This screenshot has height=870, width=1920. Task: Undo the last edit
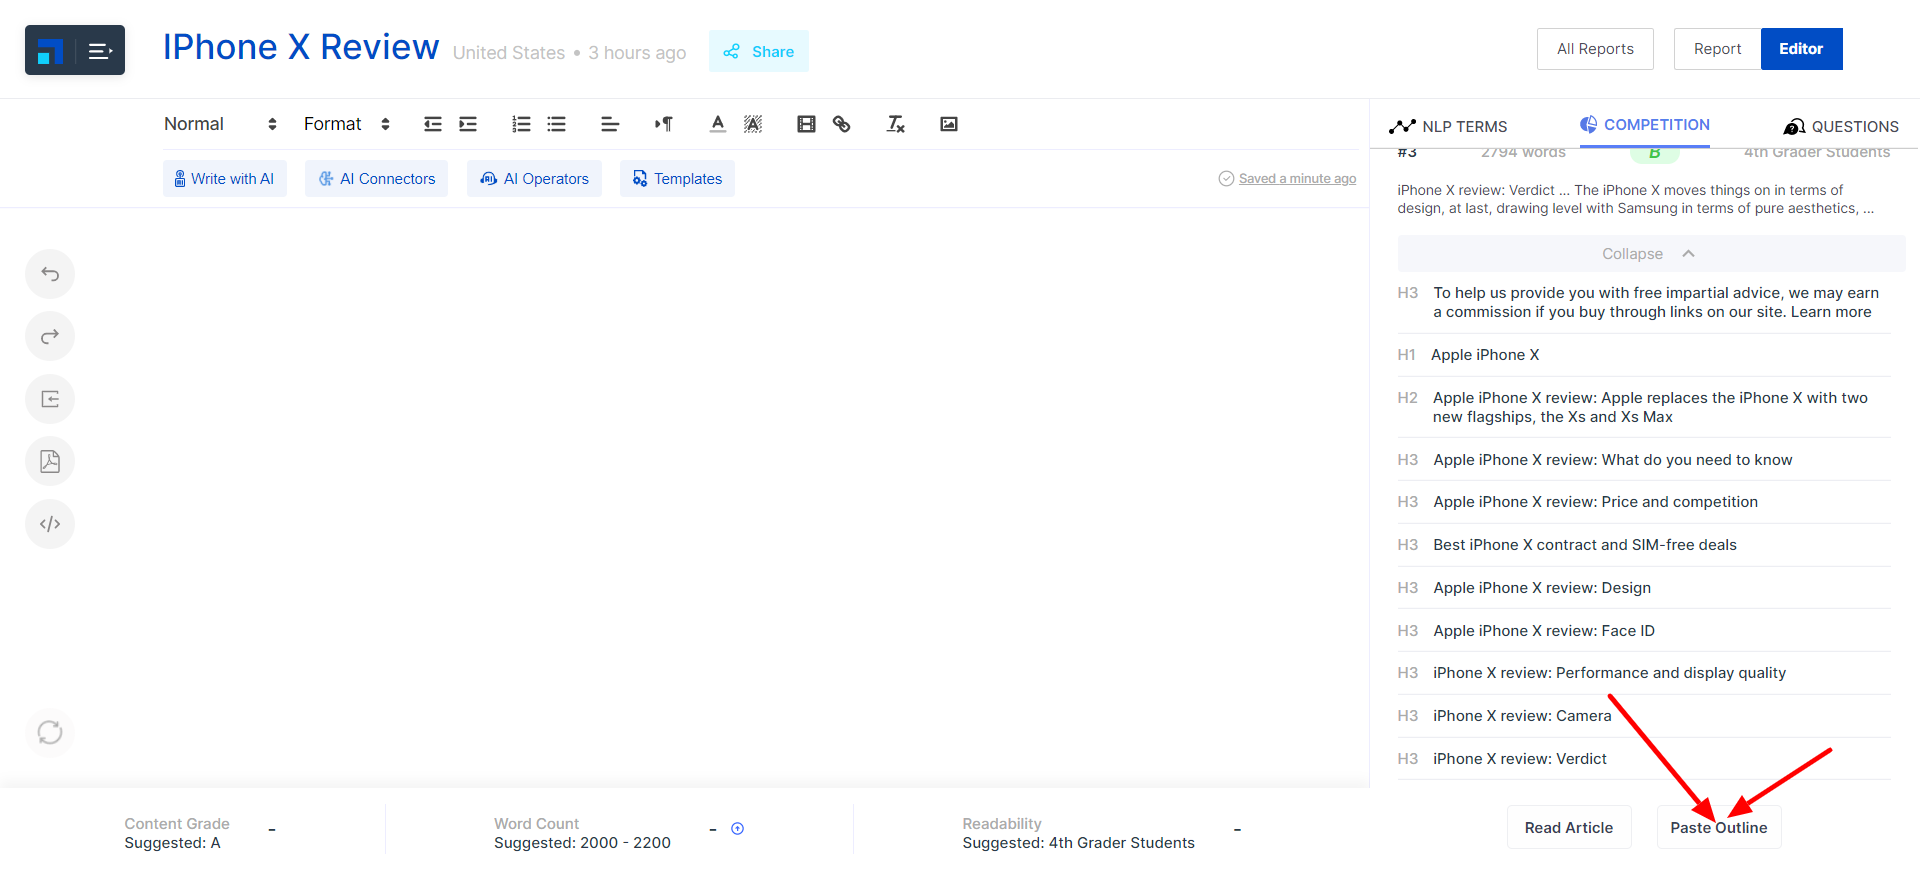click(50, 274)
